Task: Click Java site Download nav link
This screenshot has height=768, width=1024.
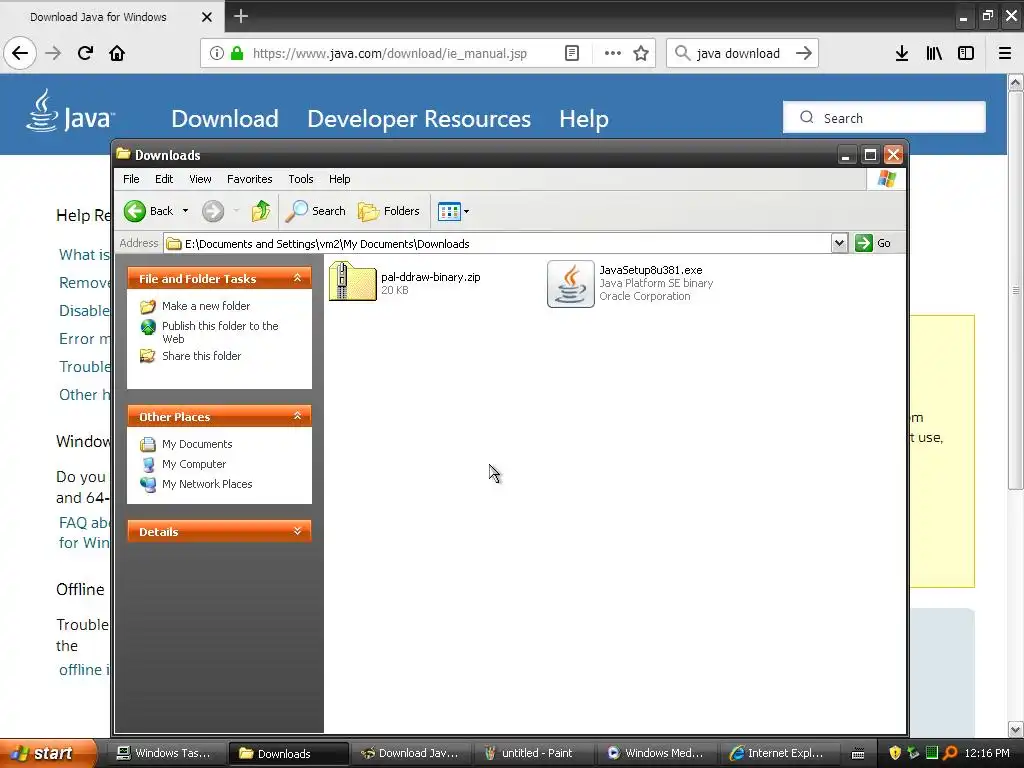Action: point(225,119)
